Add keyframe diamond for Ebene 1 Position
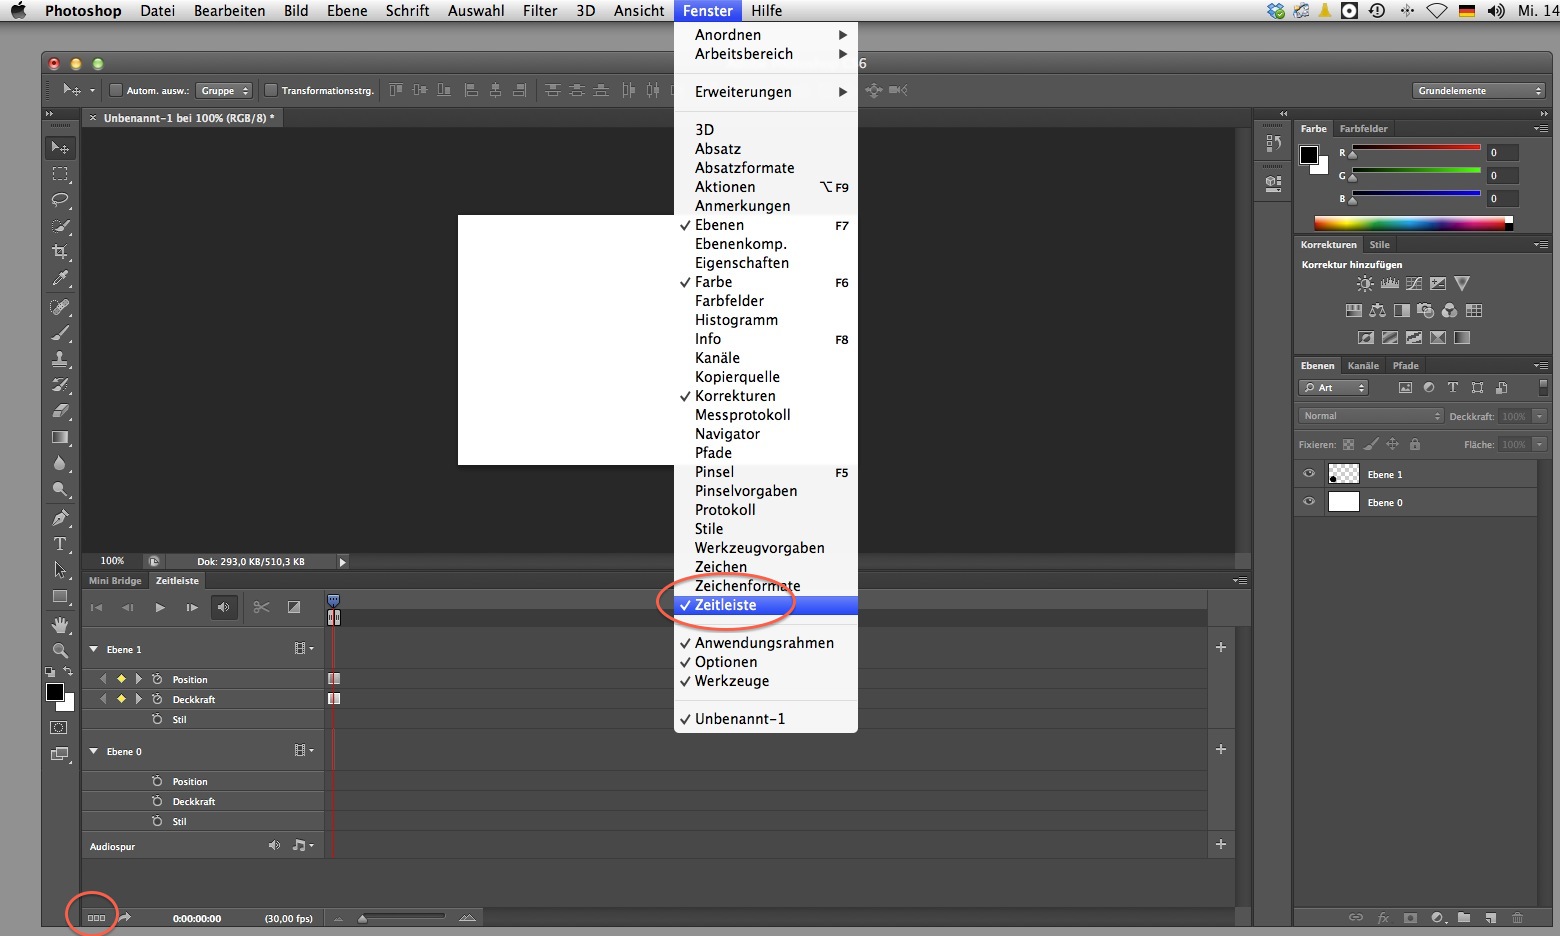The image size is (1560, 936). point(121,679)
